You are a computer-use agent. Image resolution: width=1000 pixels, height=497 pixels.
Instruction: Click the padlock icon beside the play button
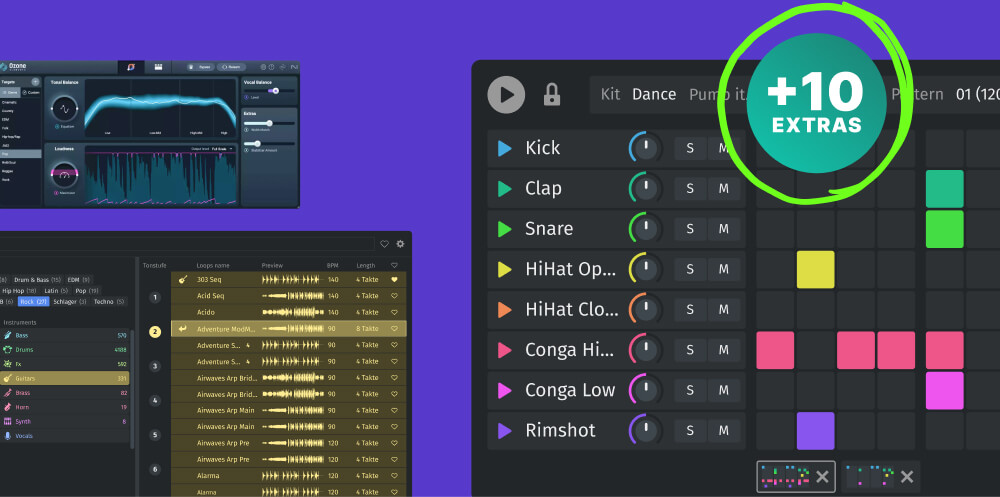tap(552, 94)
